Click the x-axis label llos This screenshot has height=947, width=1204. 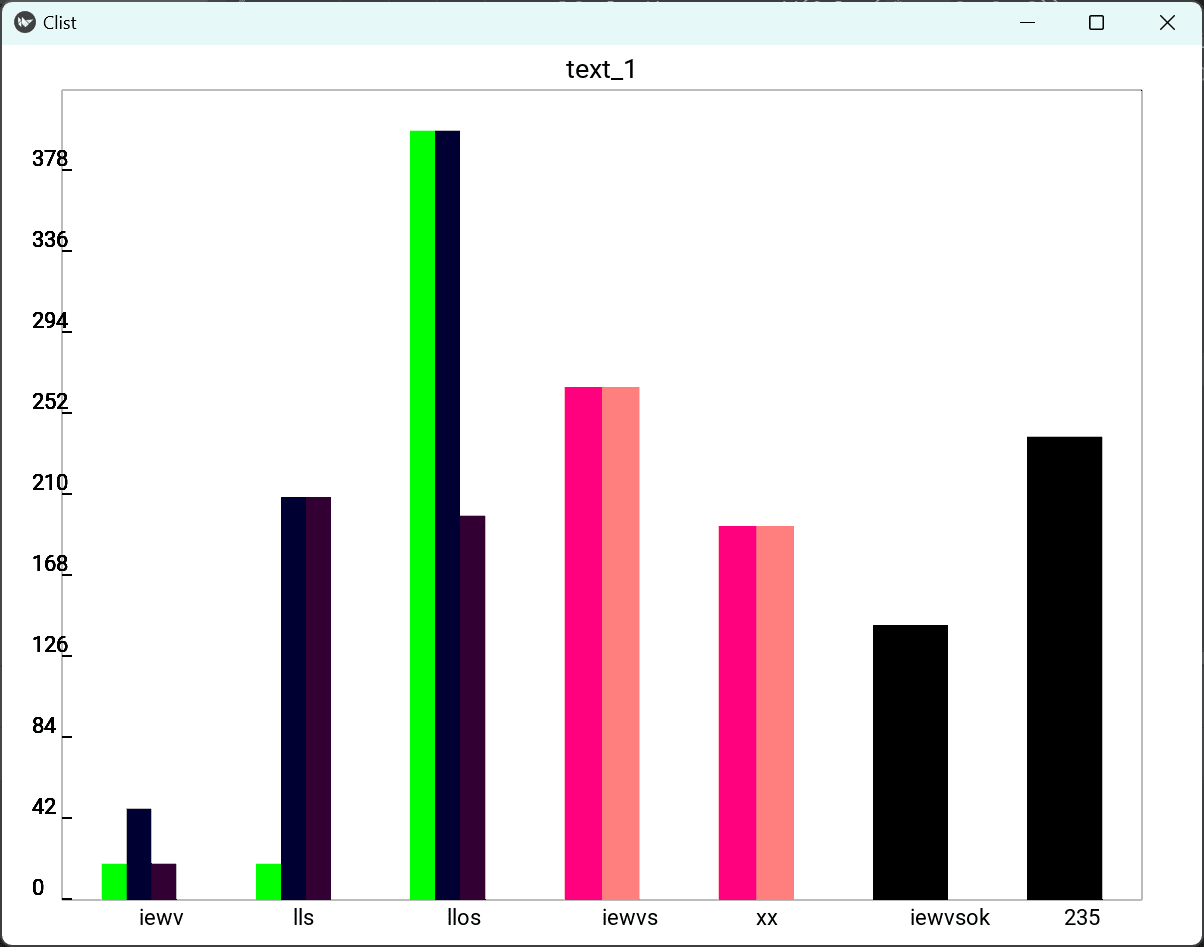click(464, 917)
